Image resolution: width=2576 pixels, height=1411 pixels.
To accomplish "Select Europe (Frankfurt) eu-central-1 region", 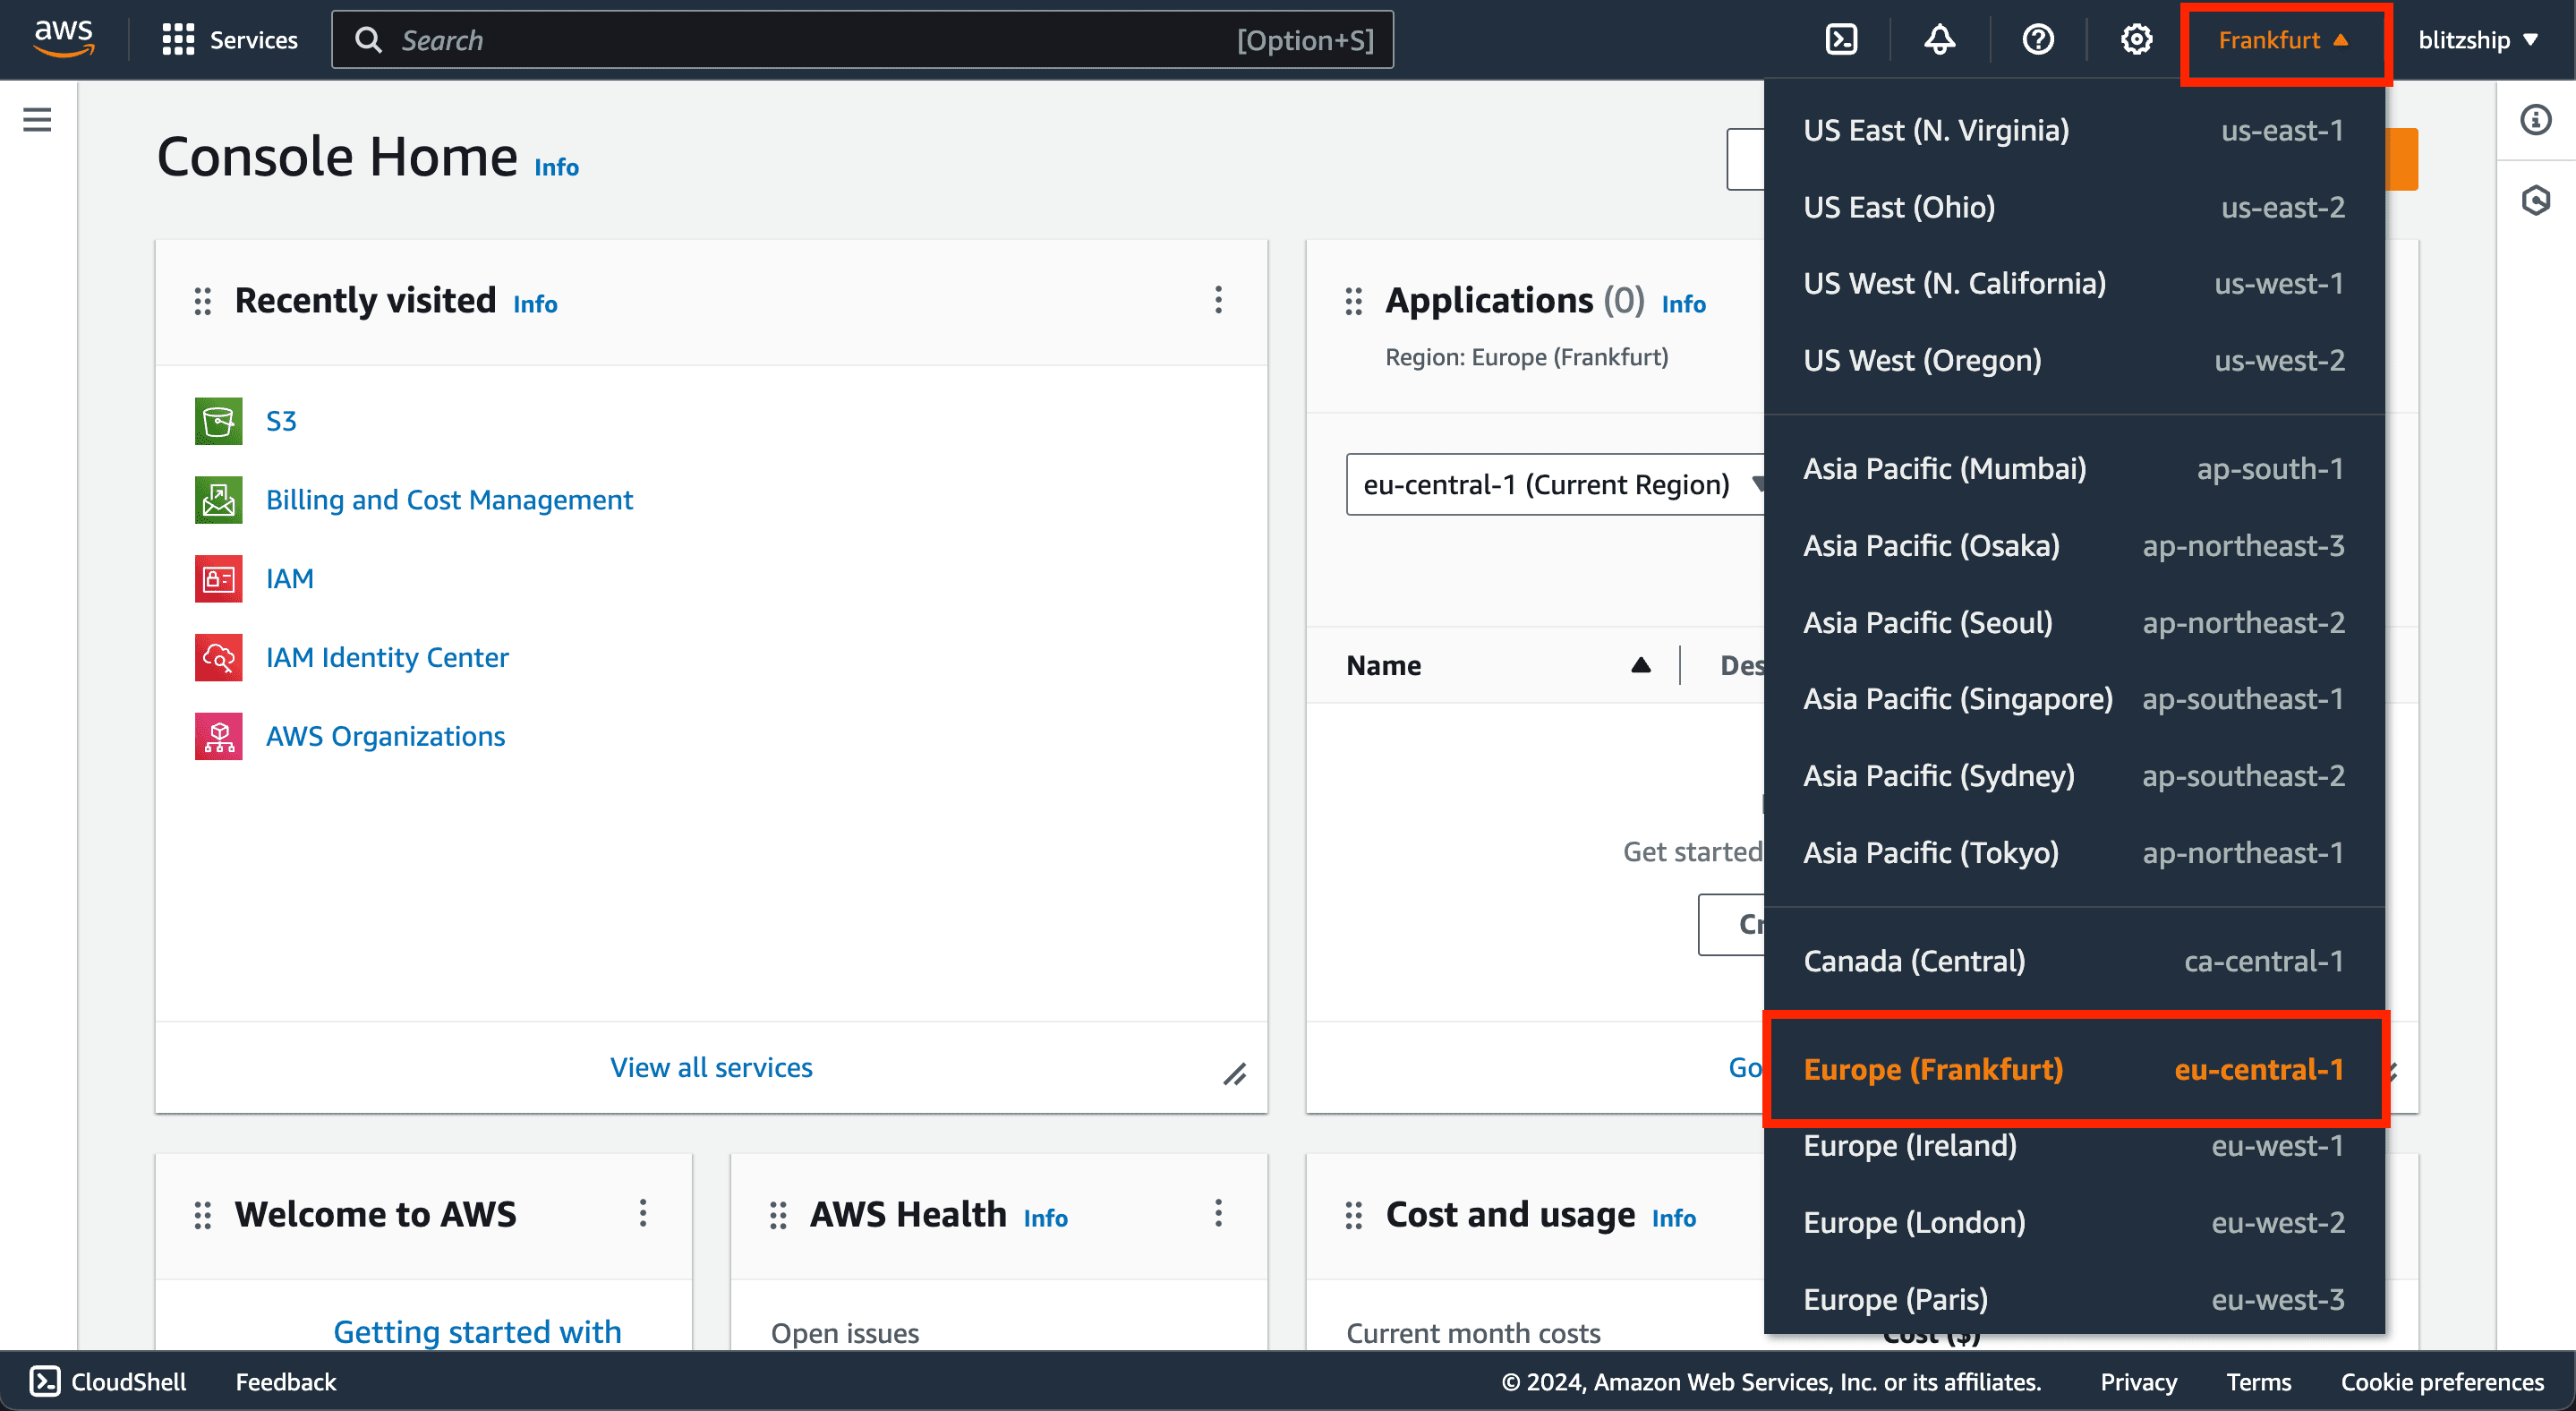I will point(2074,1069).
